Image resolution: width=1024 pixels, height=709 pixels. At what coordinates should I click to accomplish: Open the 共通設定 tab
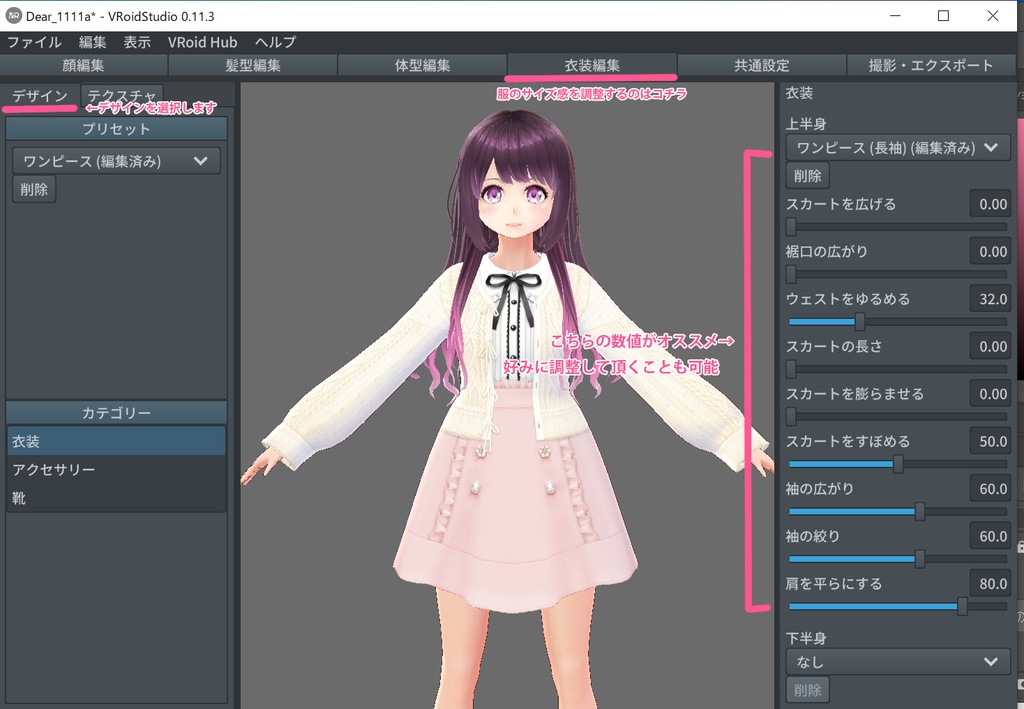pos(762,64)
